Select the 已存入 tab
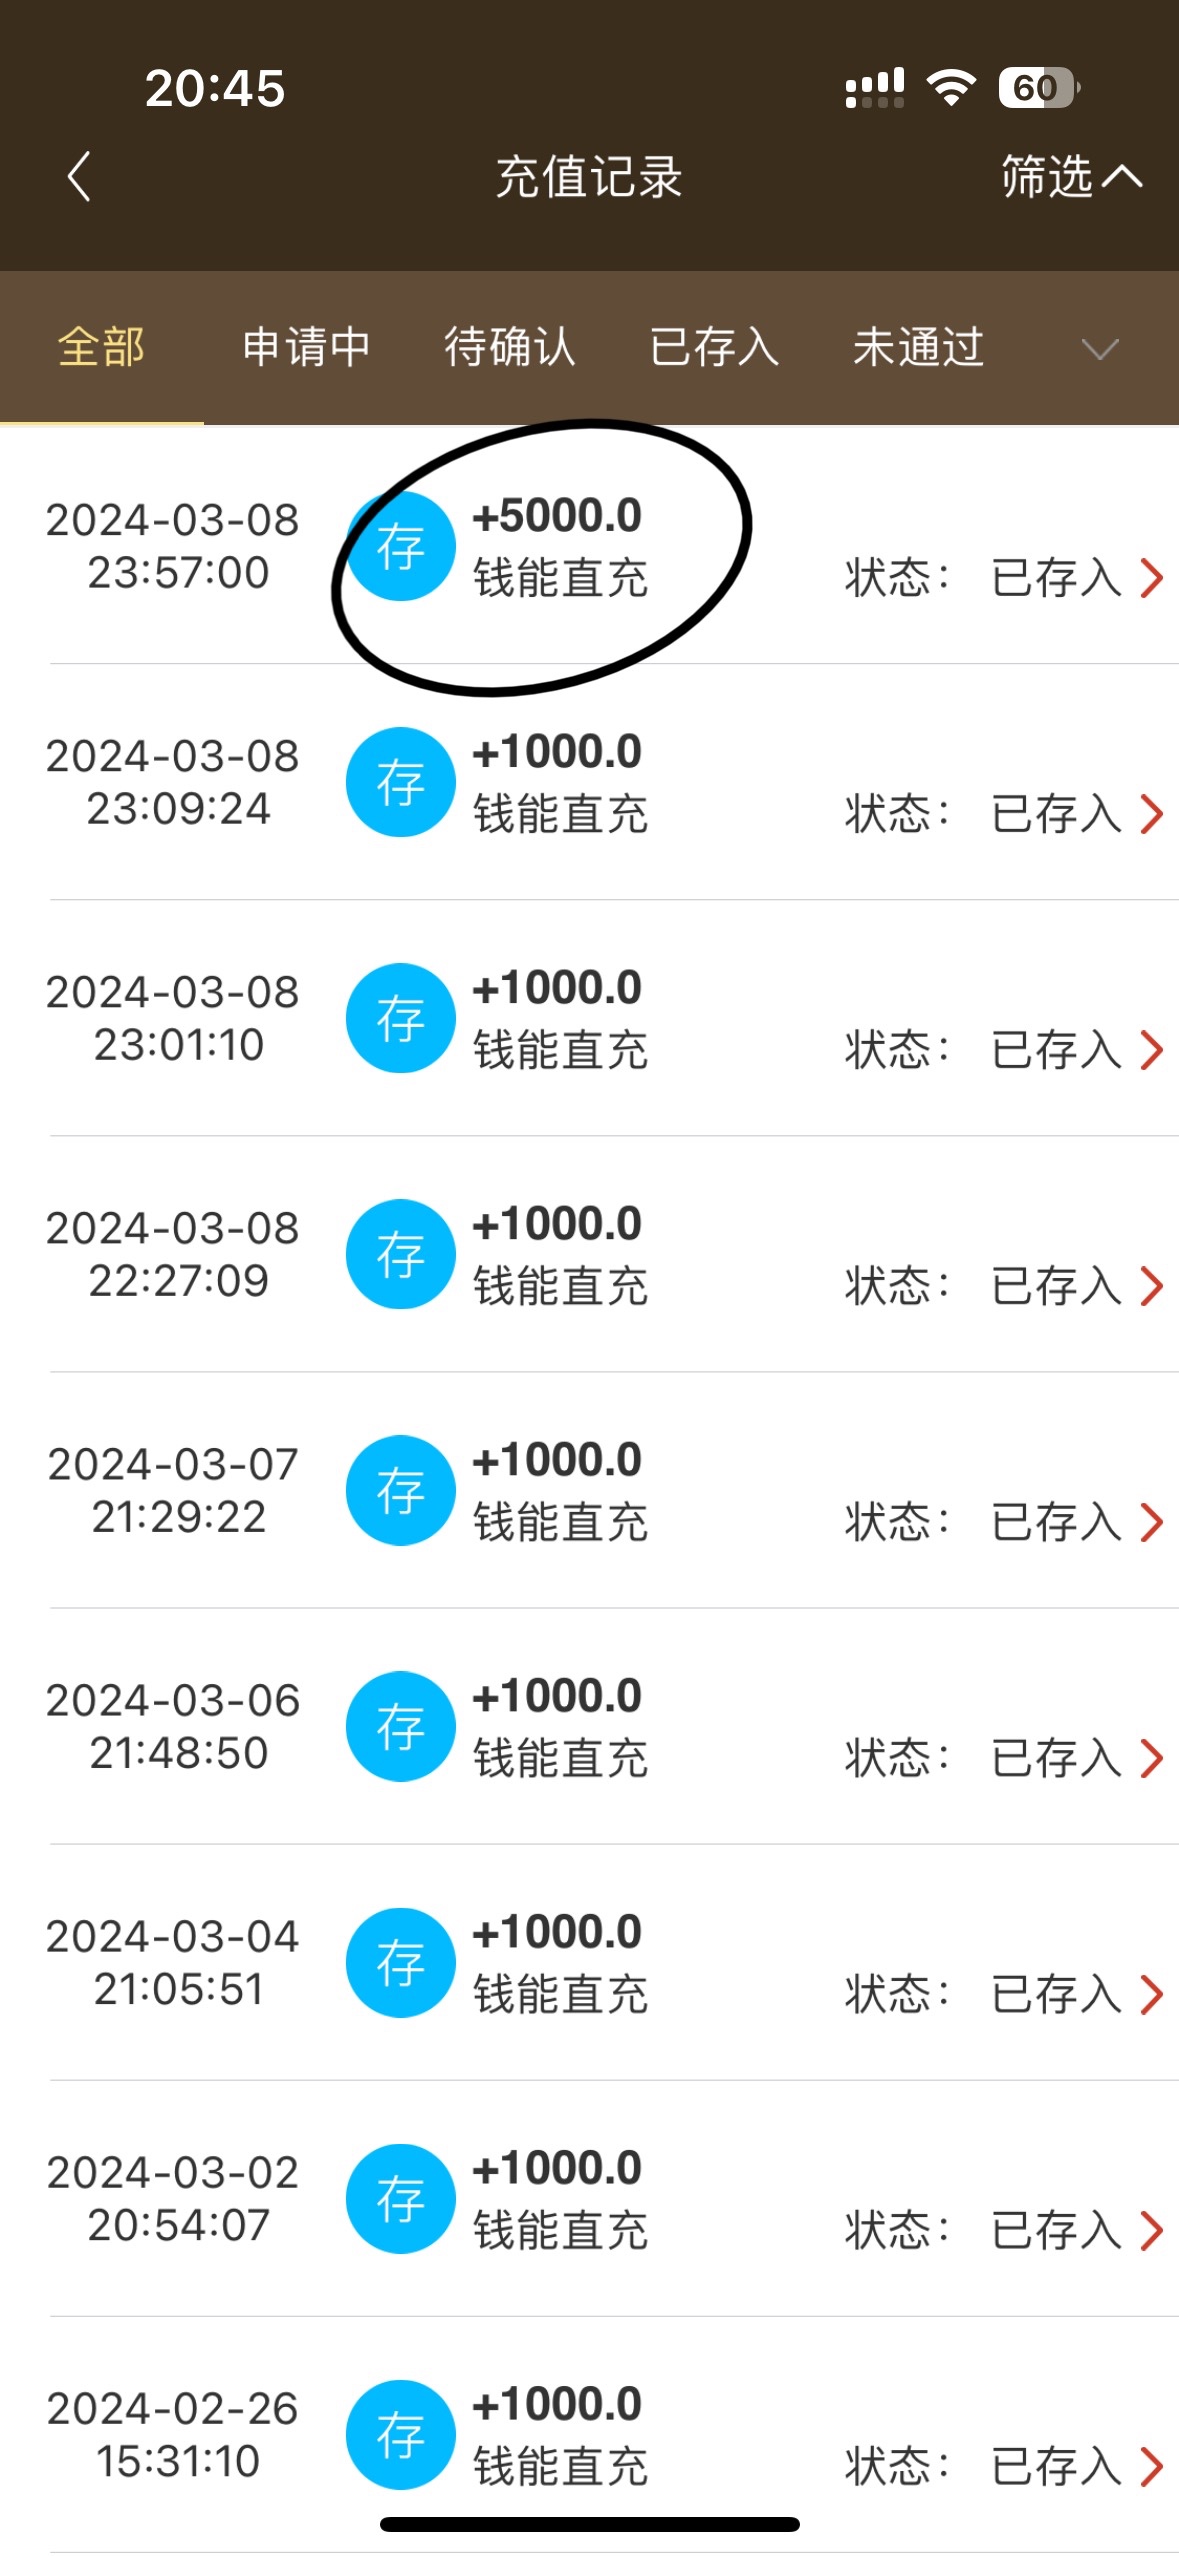The height and width of the screenshot is (2556, 1179). (714, 348)
